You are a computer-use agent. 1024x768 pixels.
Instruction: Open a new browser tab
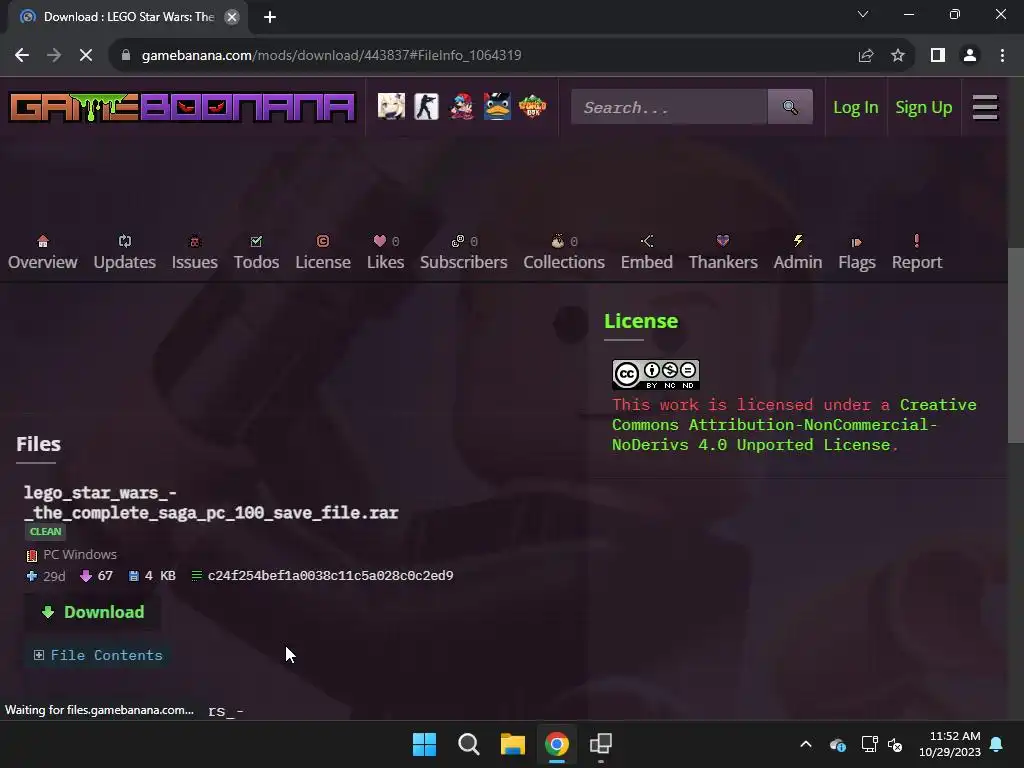(270, 17)
